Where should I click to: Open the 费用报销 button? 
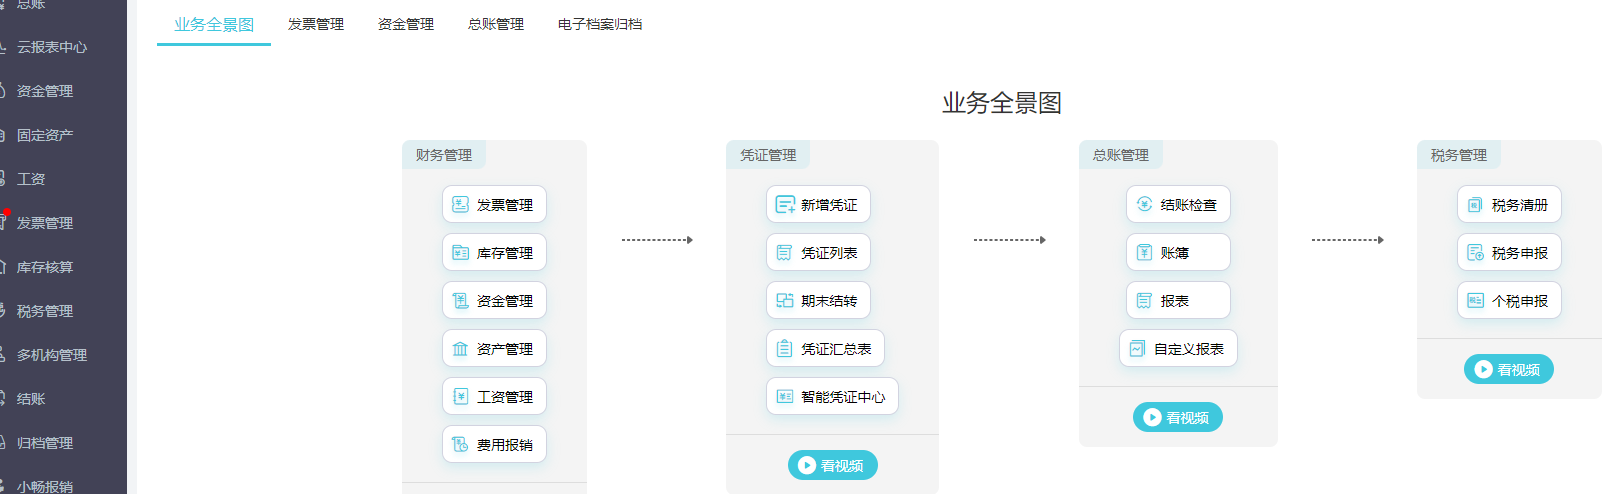tap(494, 445)
